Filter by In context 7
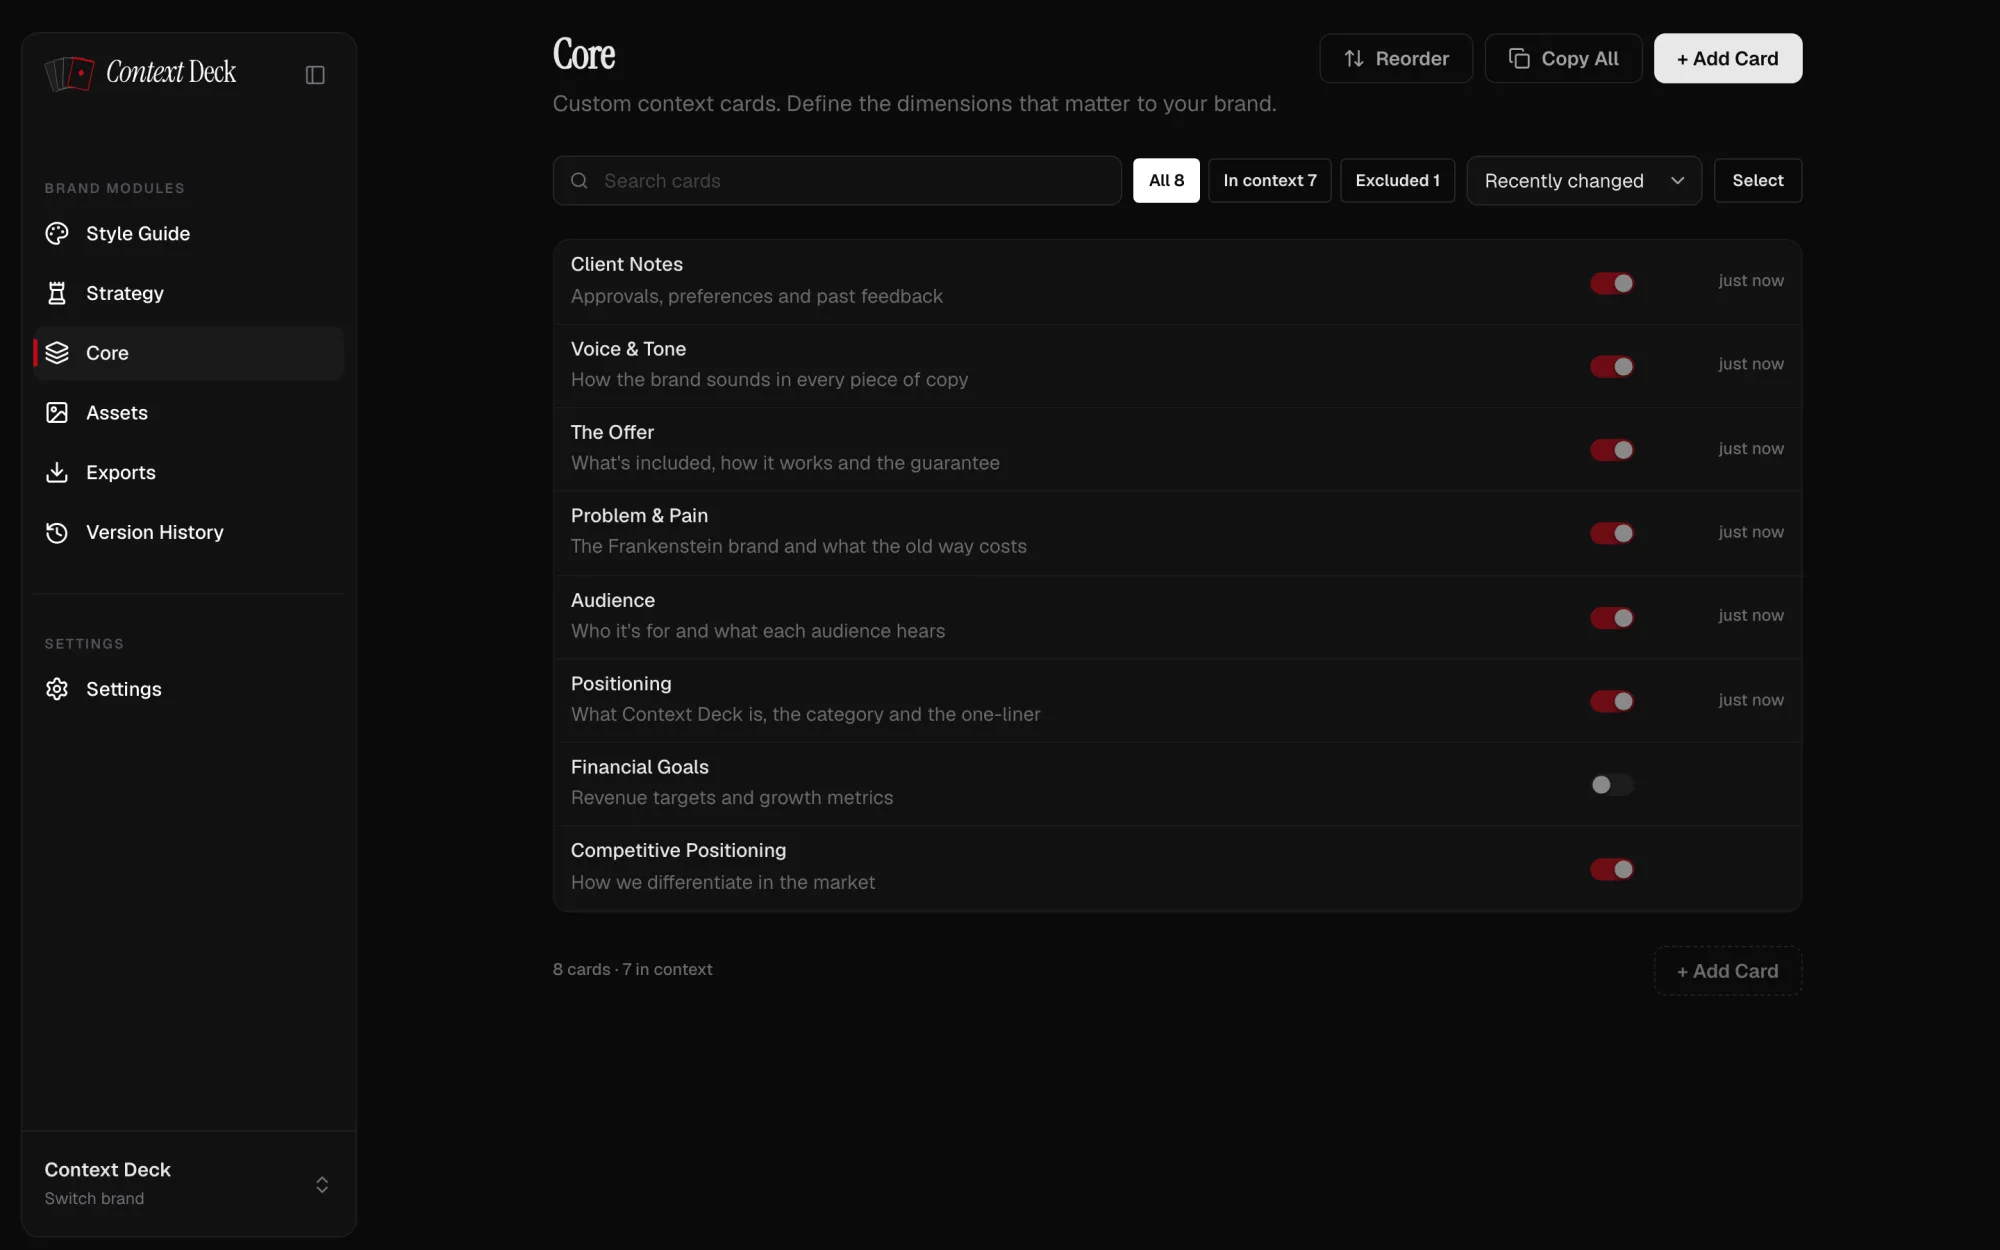Image resolution: width=2000 pixels, height=1250 pixels. [x=1270, y=181]
